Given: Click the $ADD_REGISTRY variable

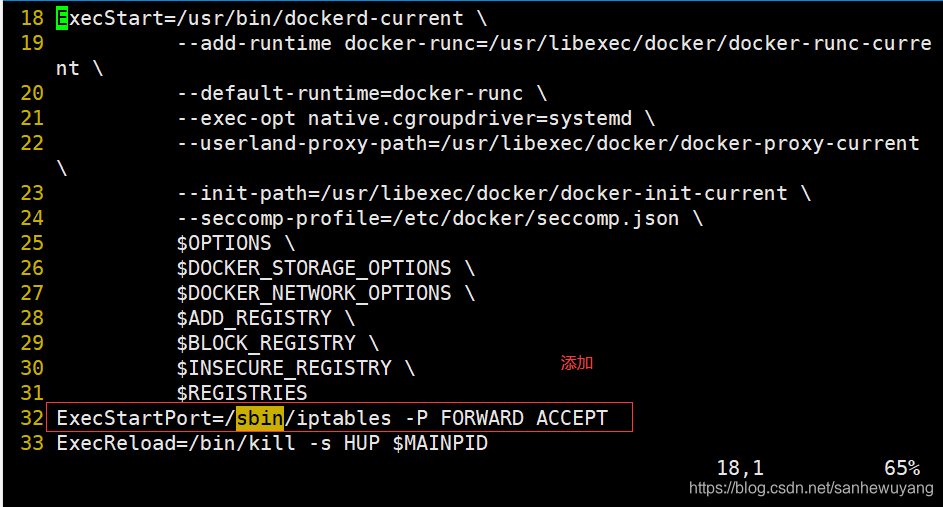Looking at the screenshot, I should point(254,318).
